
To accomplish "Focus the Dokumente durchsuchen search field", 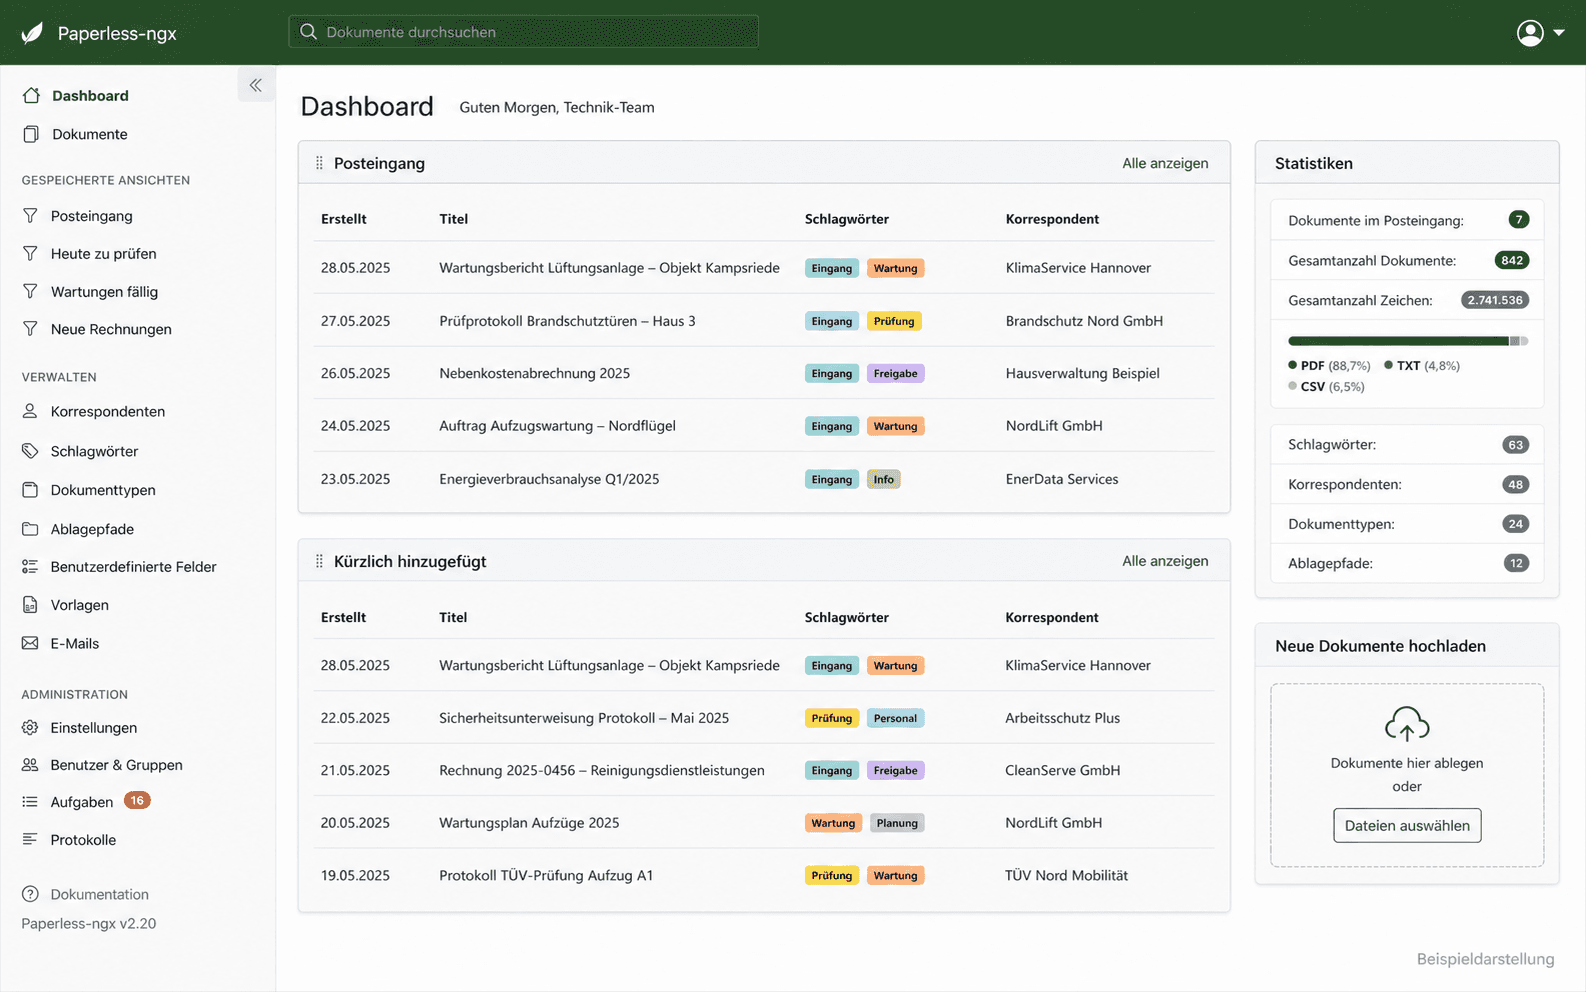I will coord(523,32).
